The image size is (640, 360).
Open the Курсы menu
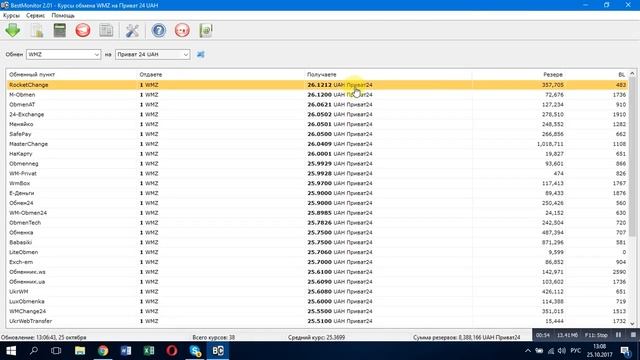point(11,16)
